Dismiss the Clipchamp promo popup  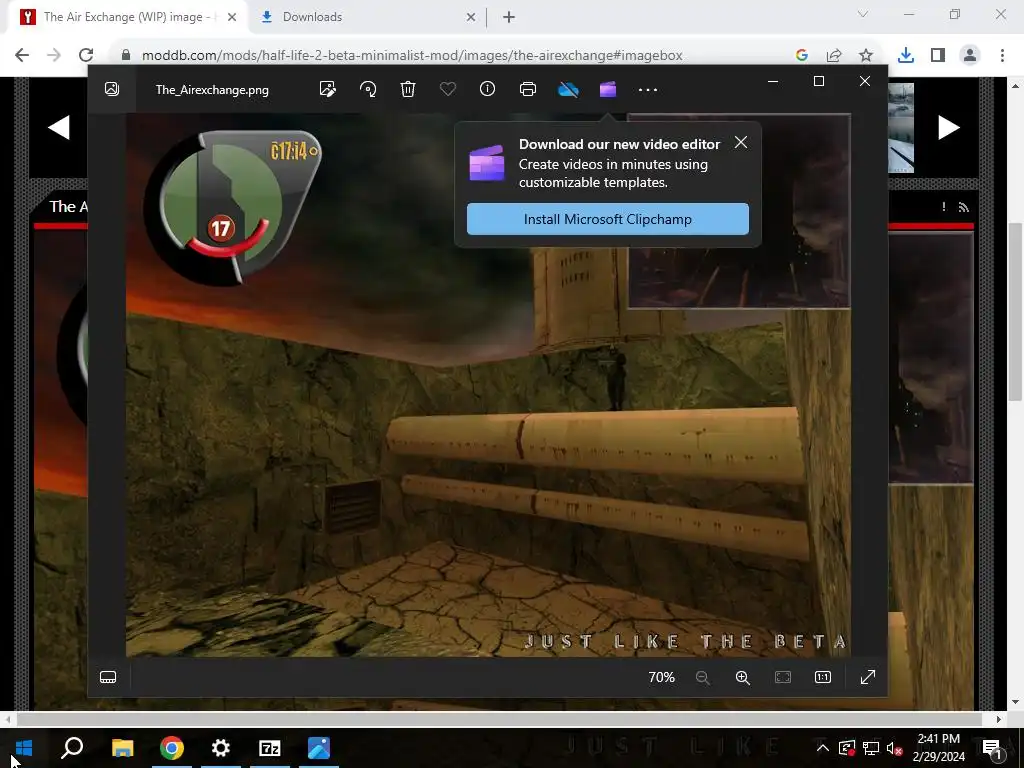click(741, 142)
